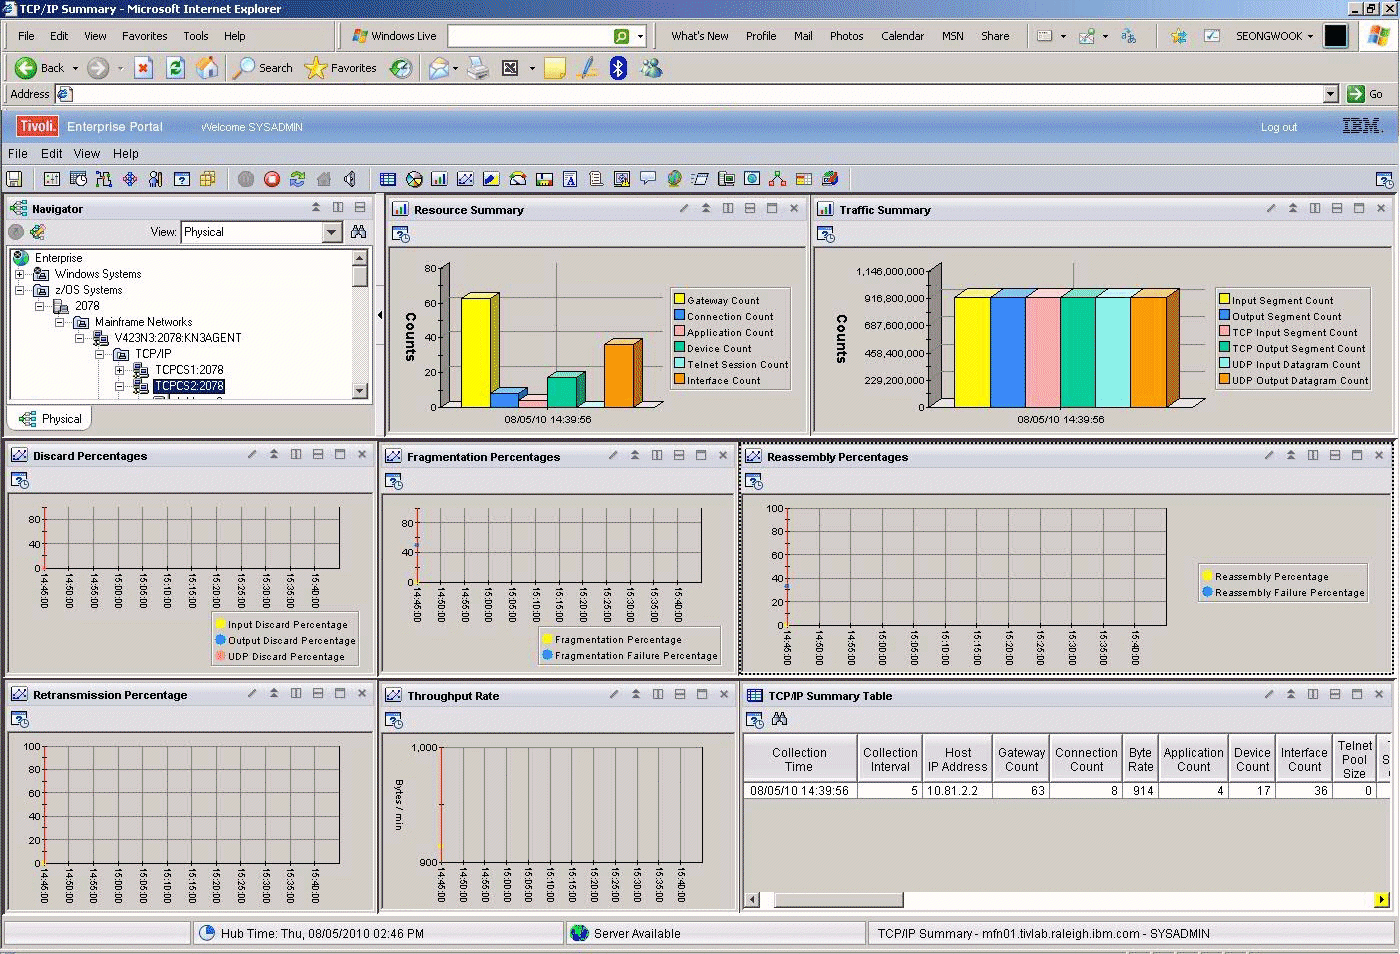Click the Enterprise root tree item
This screenshot has width=1400, height=954.
pyautogui.click(x=58, y=258)
